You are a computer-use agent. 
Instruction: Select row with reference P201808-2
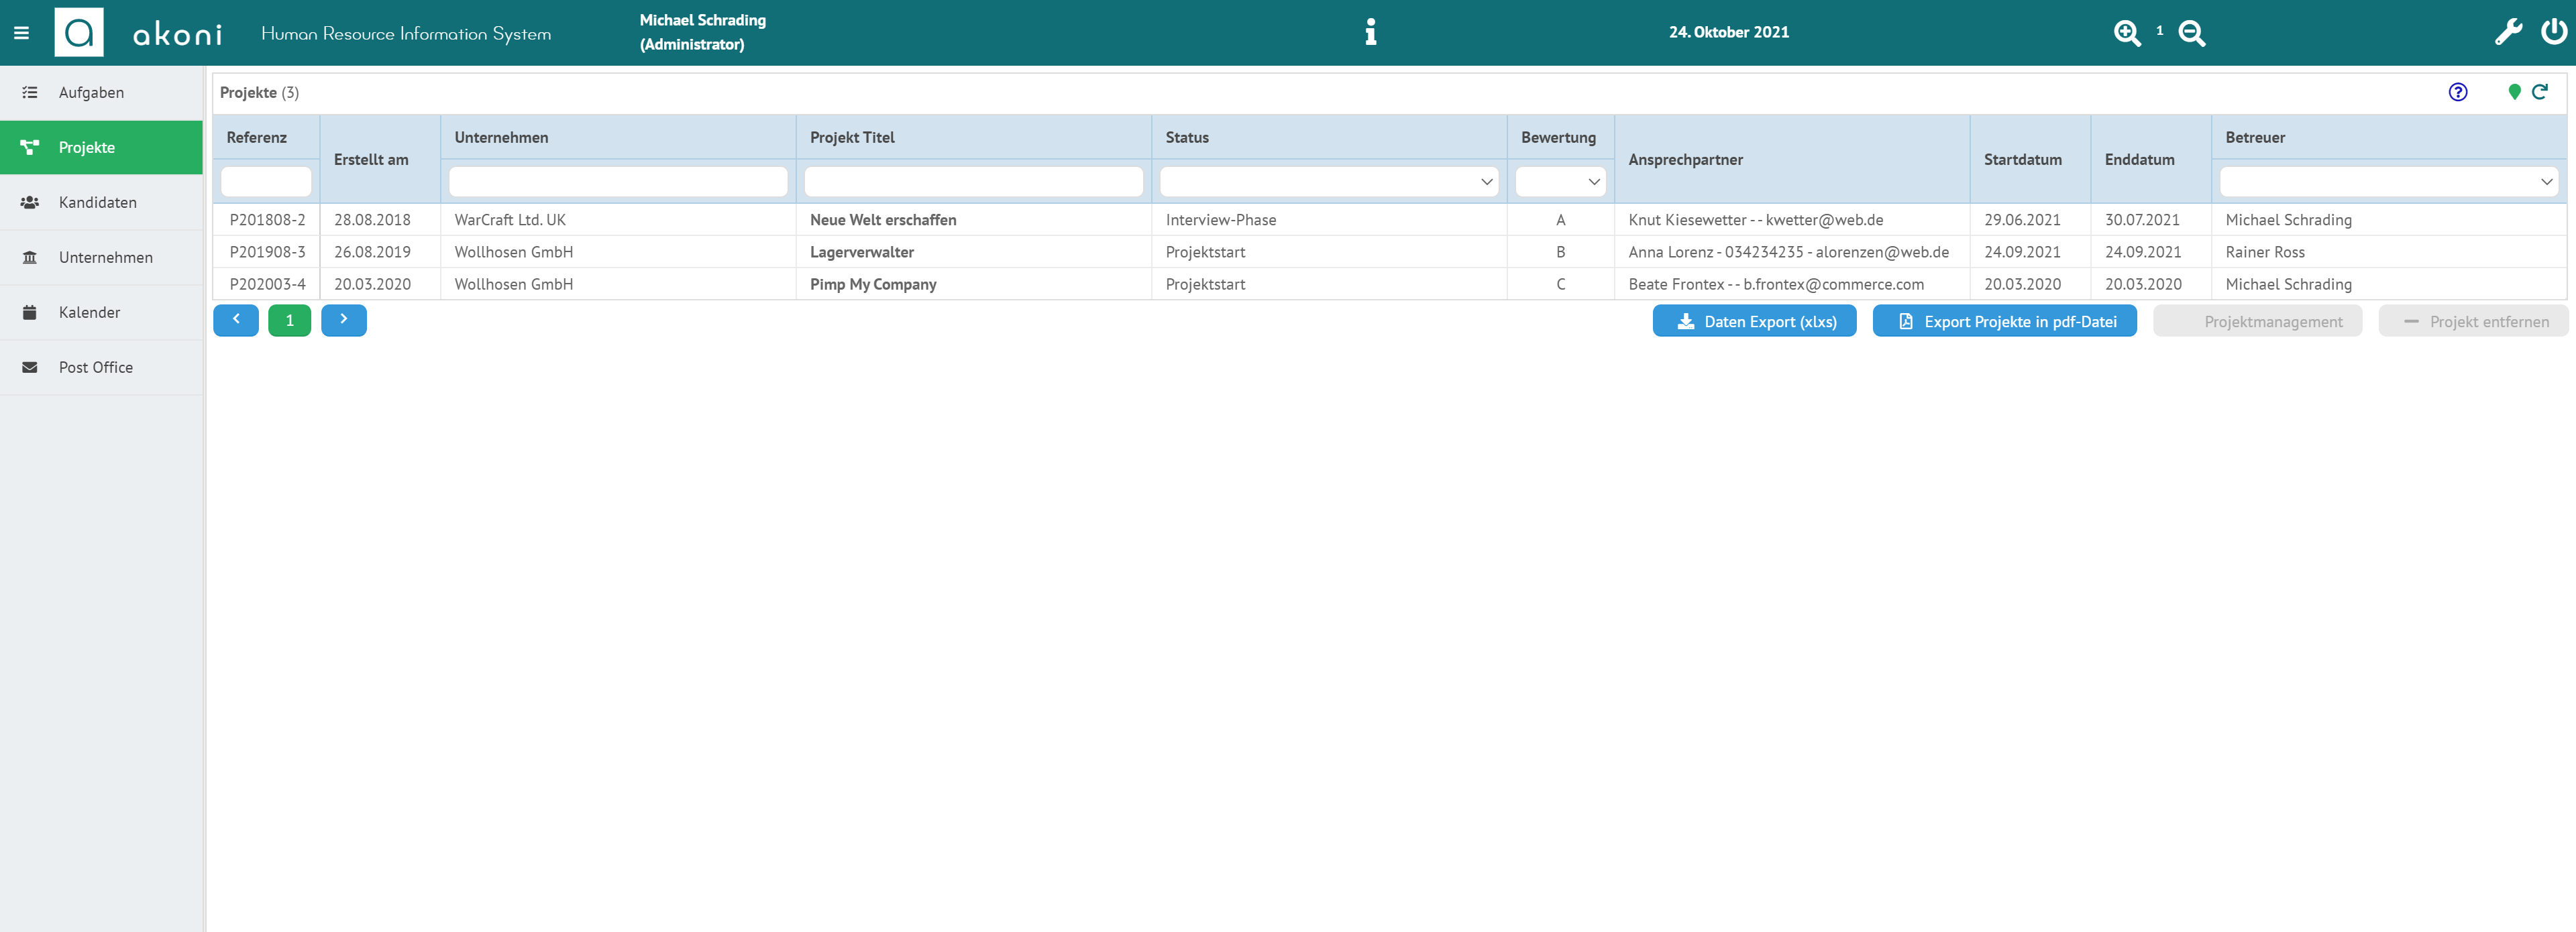coord(1389,220)
